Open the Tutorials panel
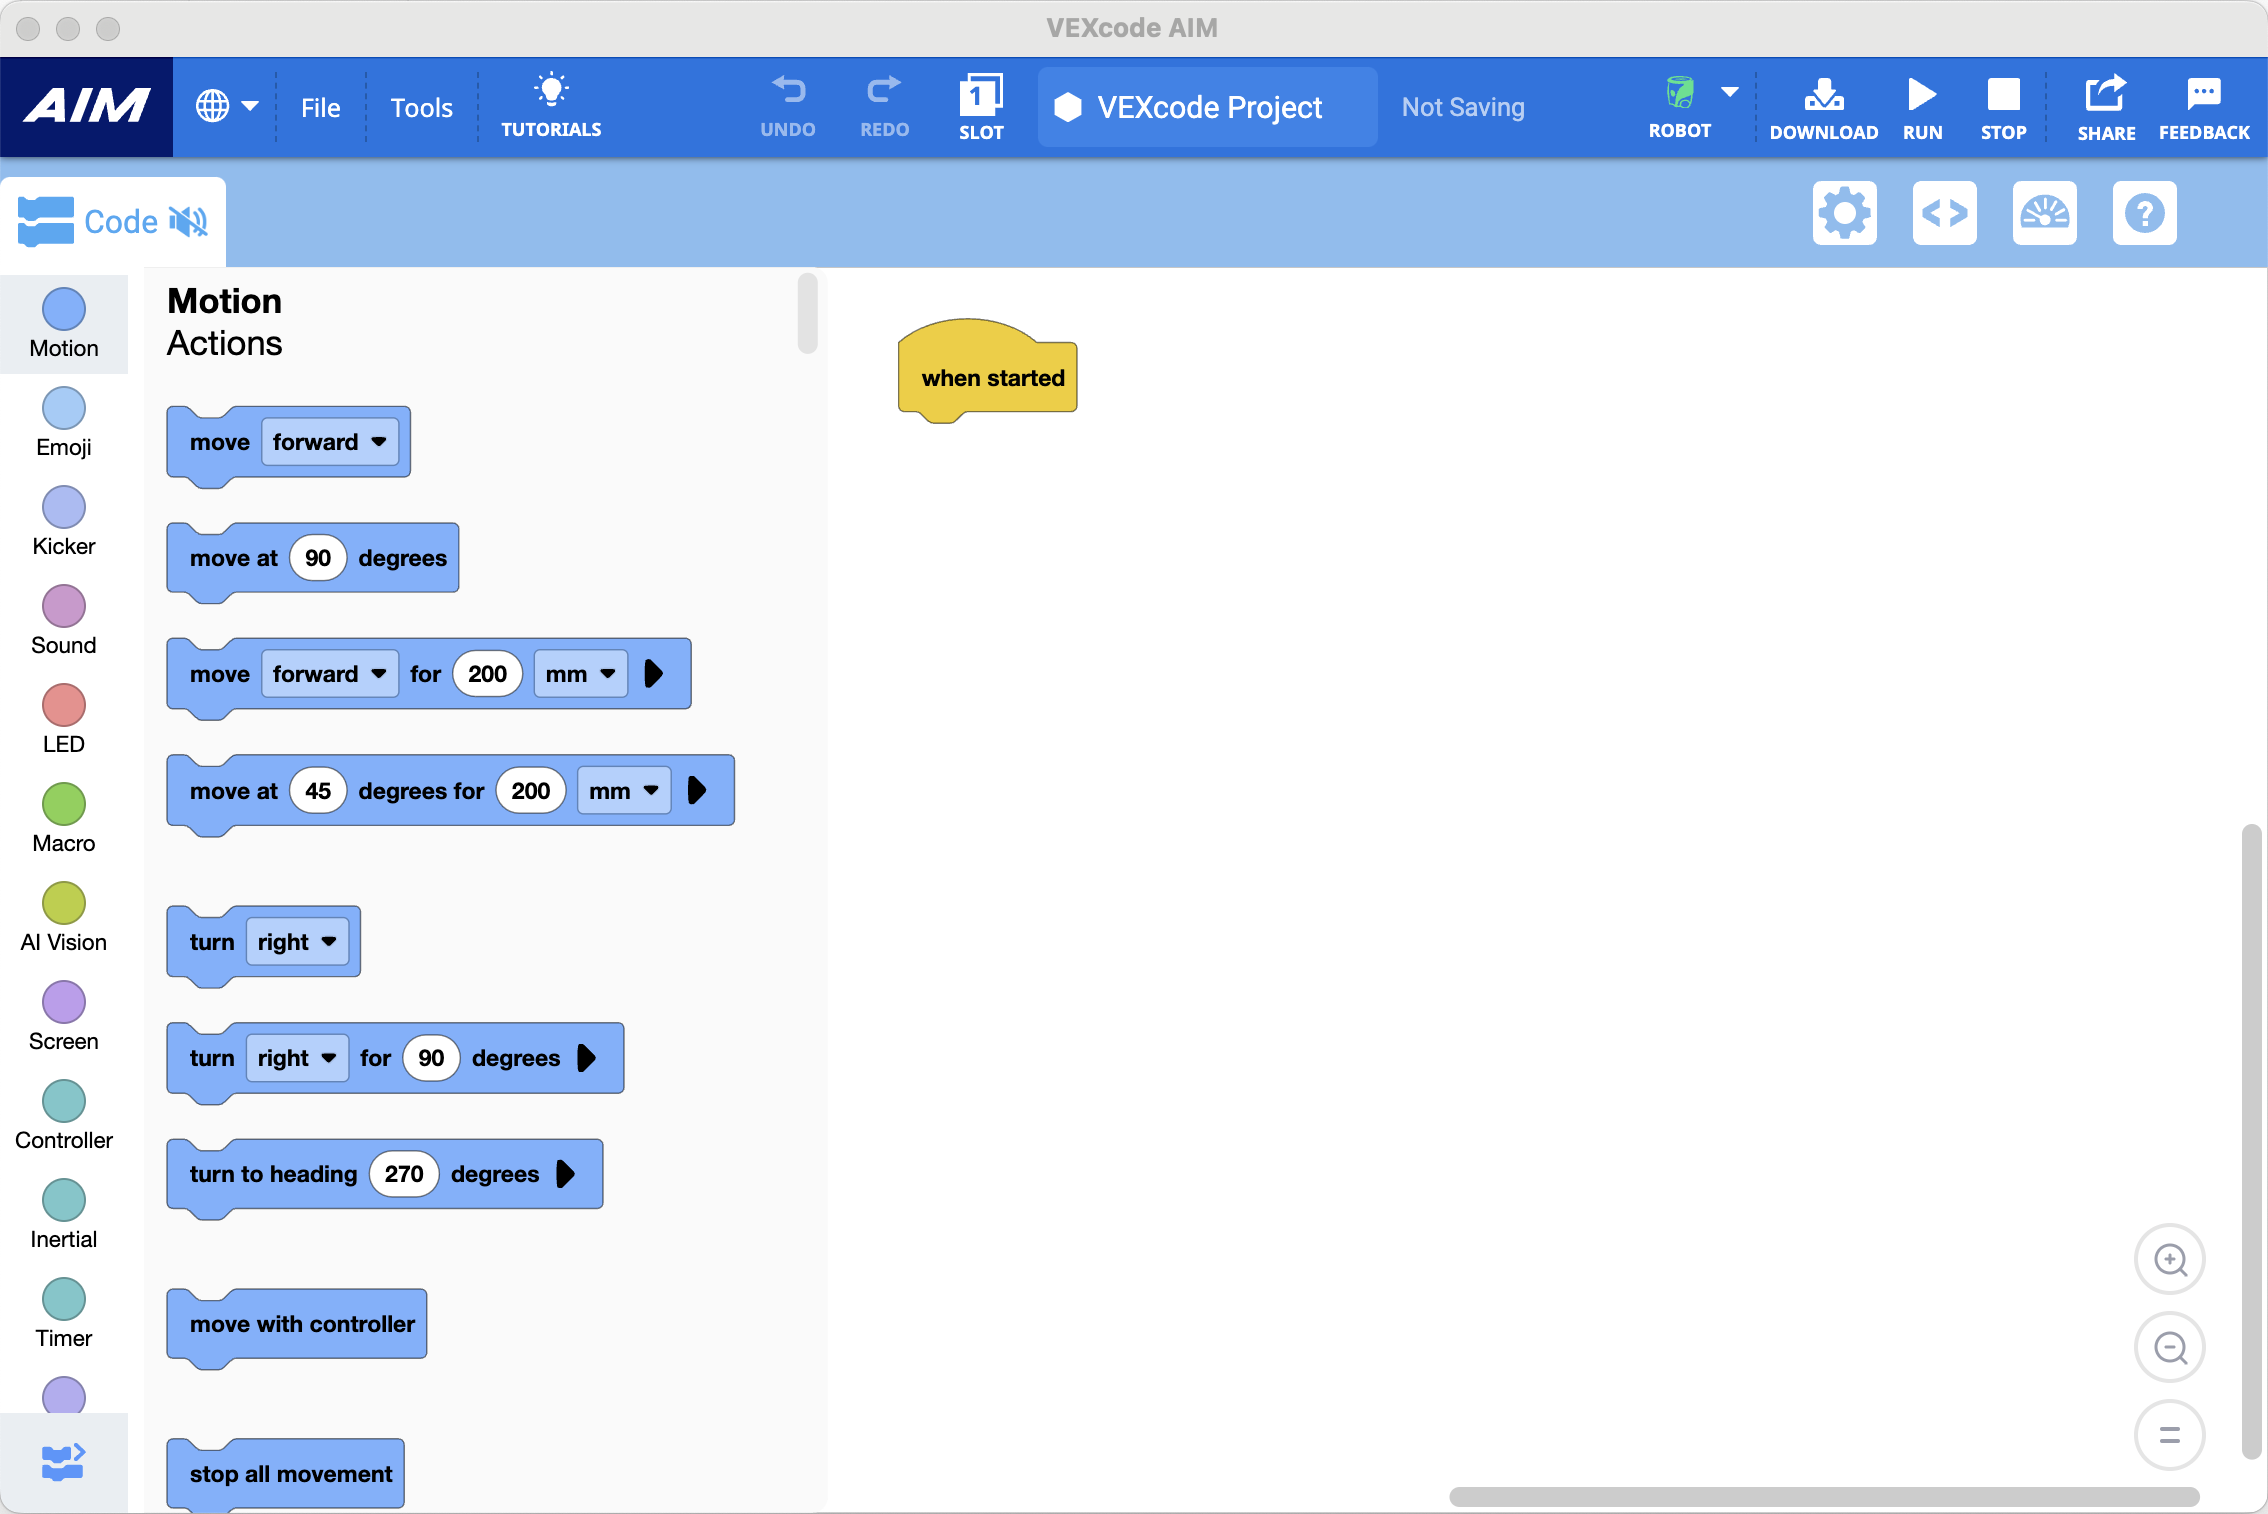Screen dimensions: 2268x1514 551,106
